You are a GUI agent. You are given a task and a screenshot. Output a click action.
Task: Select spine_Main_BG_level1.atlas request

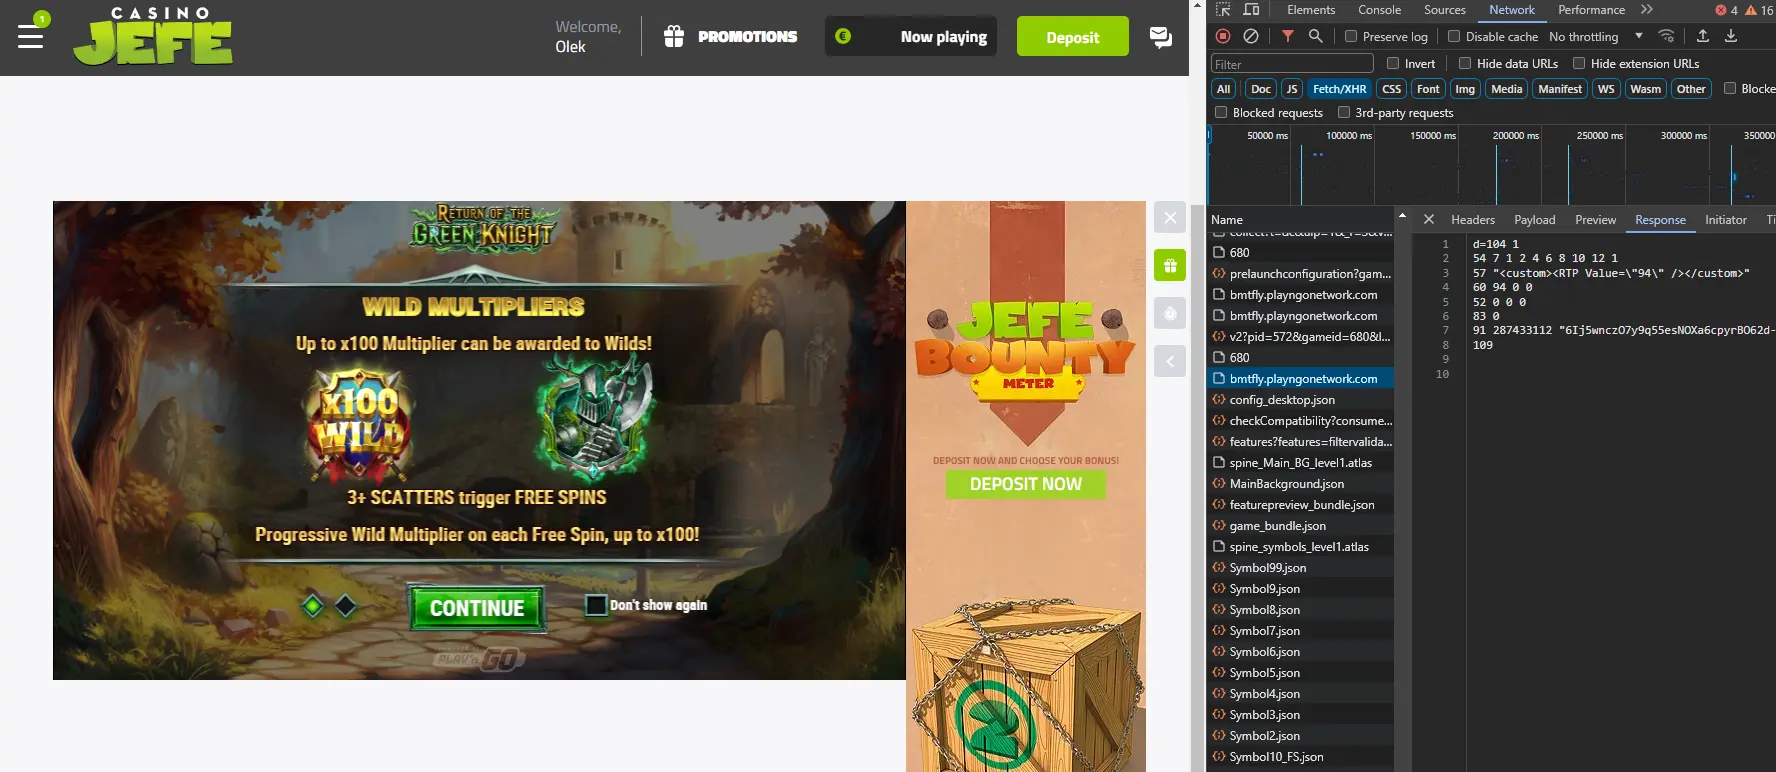pyautogui.click(x=1302, y=463)
